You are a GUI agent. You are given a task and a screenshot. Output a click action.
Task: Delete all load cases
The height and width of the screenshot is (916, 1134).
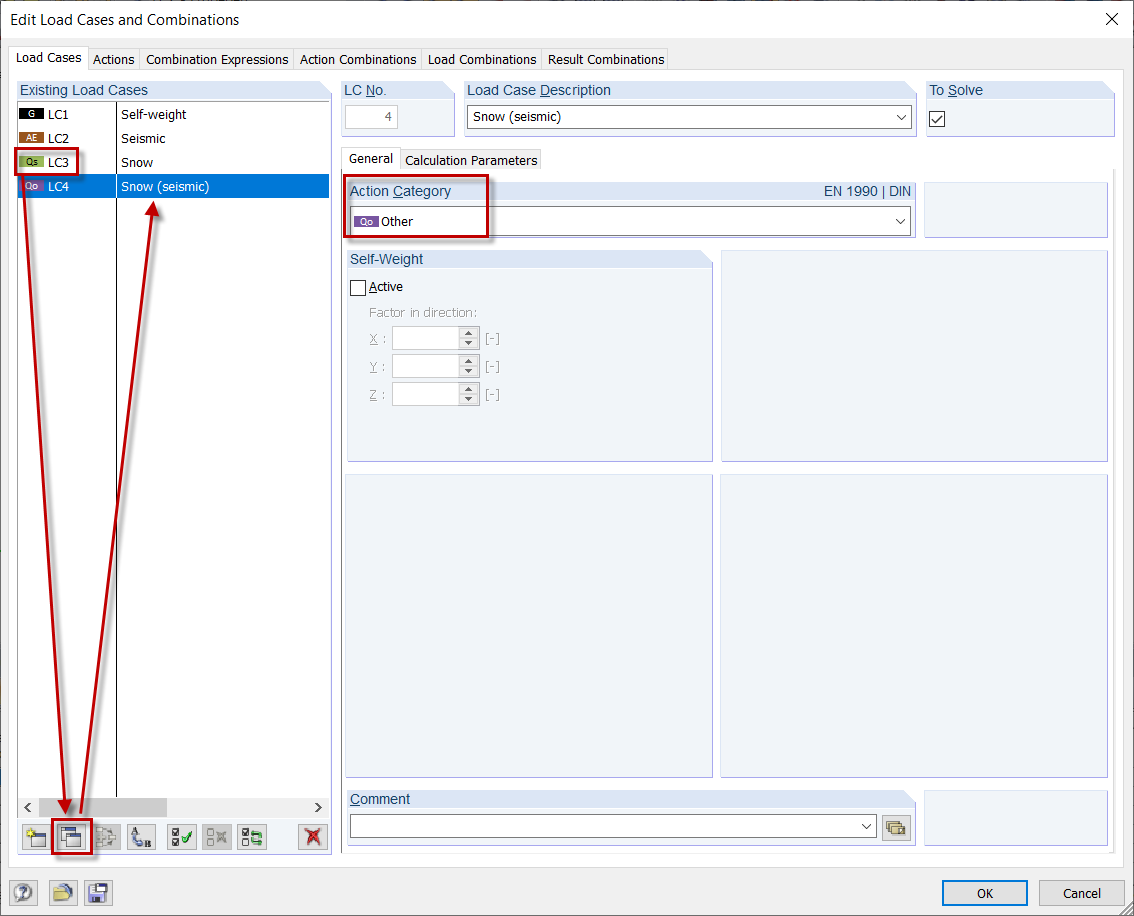pyautogui.click(x=311, y=837)
